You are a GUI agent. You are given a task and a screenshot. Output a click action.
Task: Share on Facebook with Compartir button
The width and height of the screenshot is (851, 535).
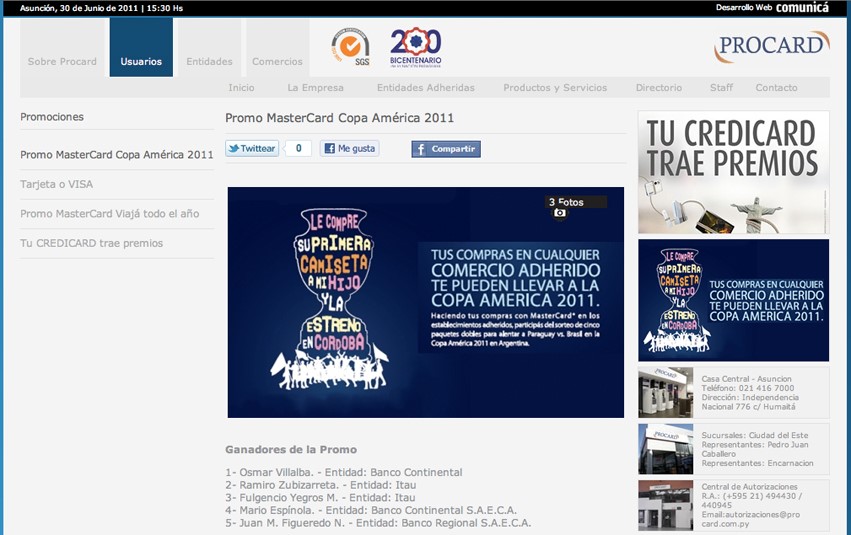coord(446,149)
